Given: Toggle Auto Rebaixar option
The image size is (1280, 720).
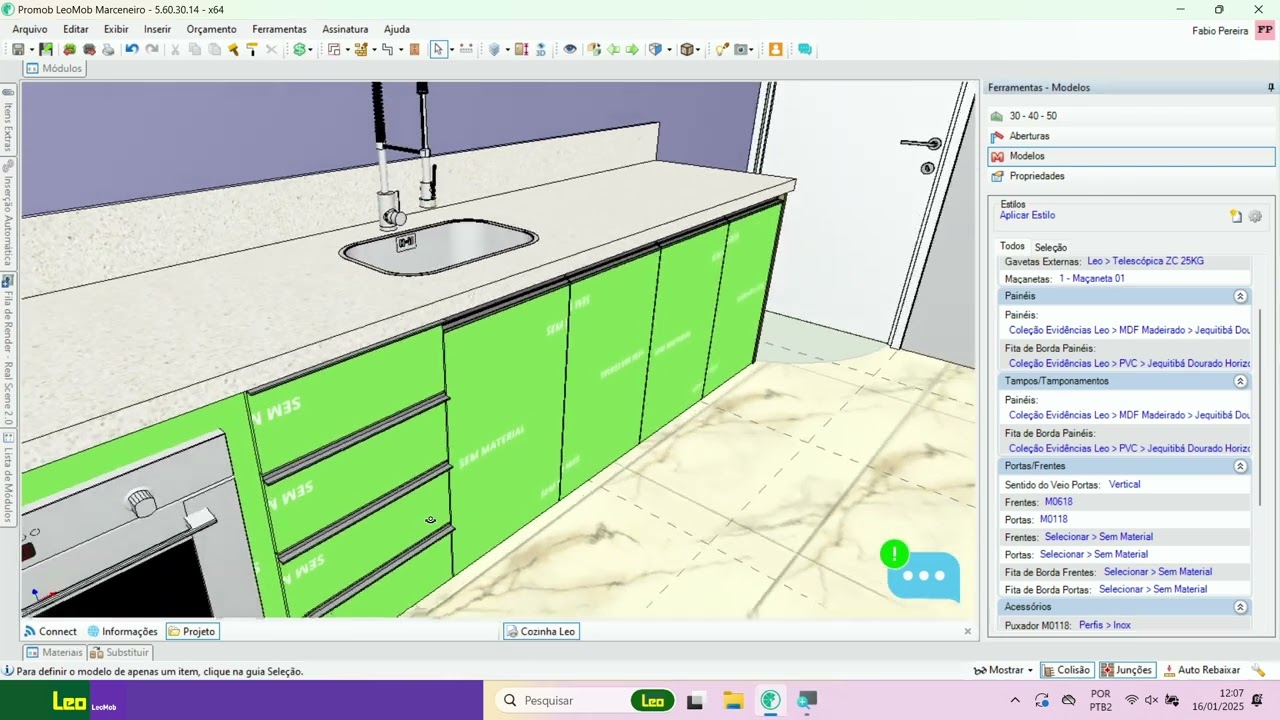Looking at the screenshot, I should tap(1201, 670).
